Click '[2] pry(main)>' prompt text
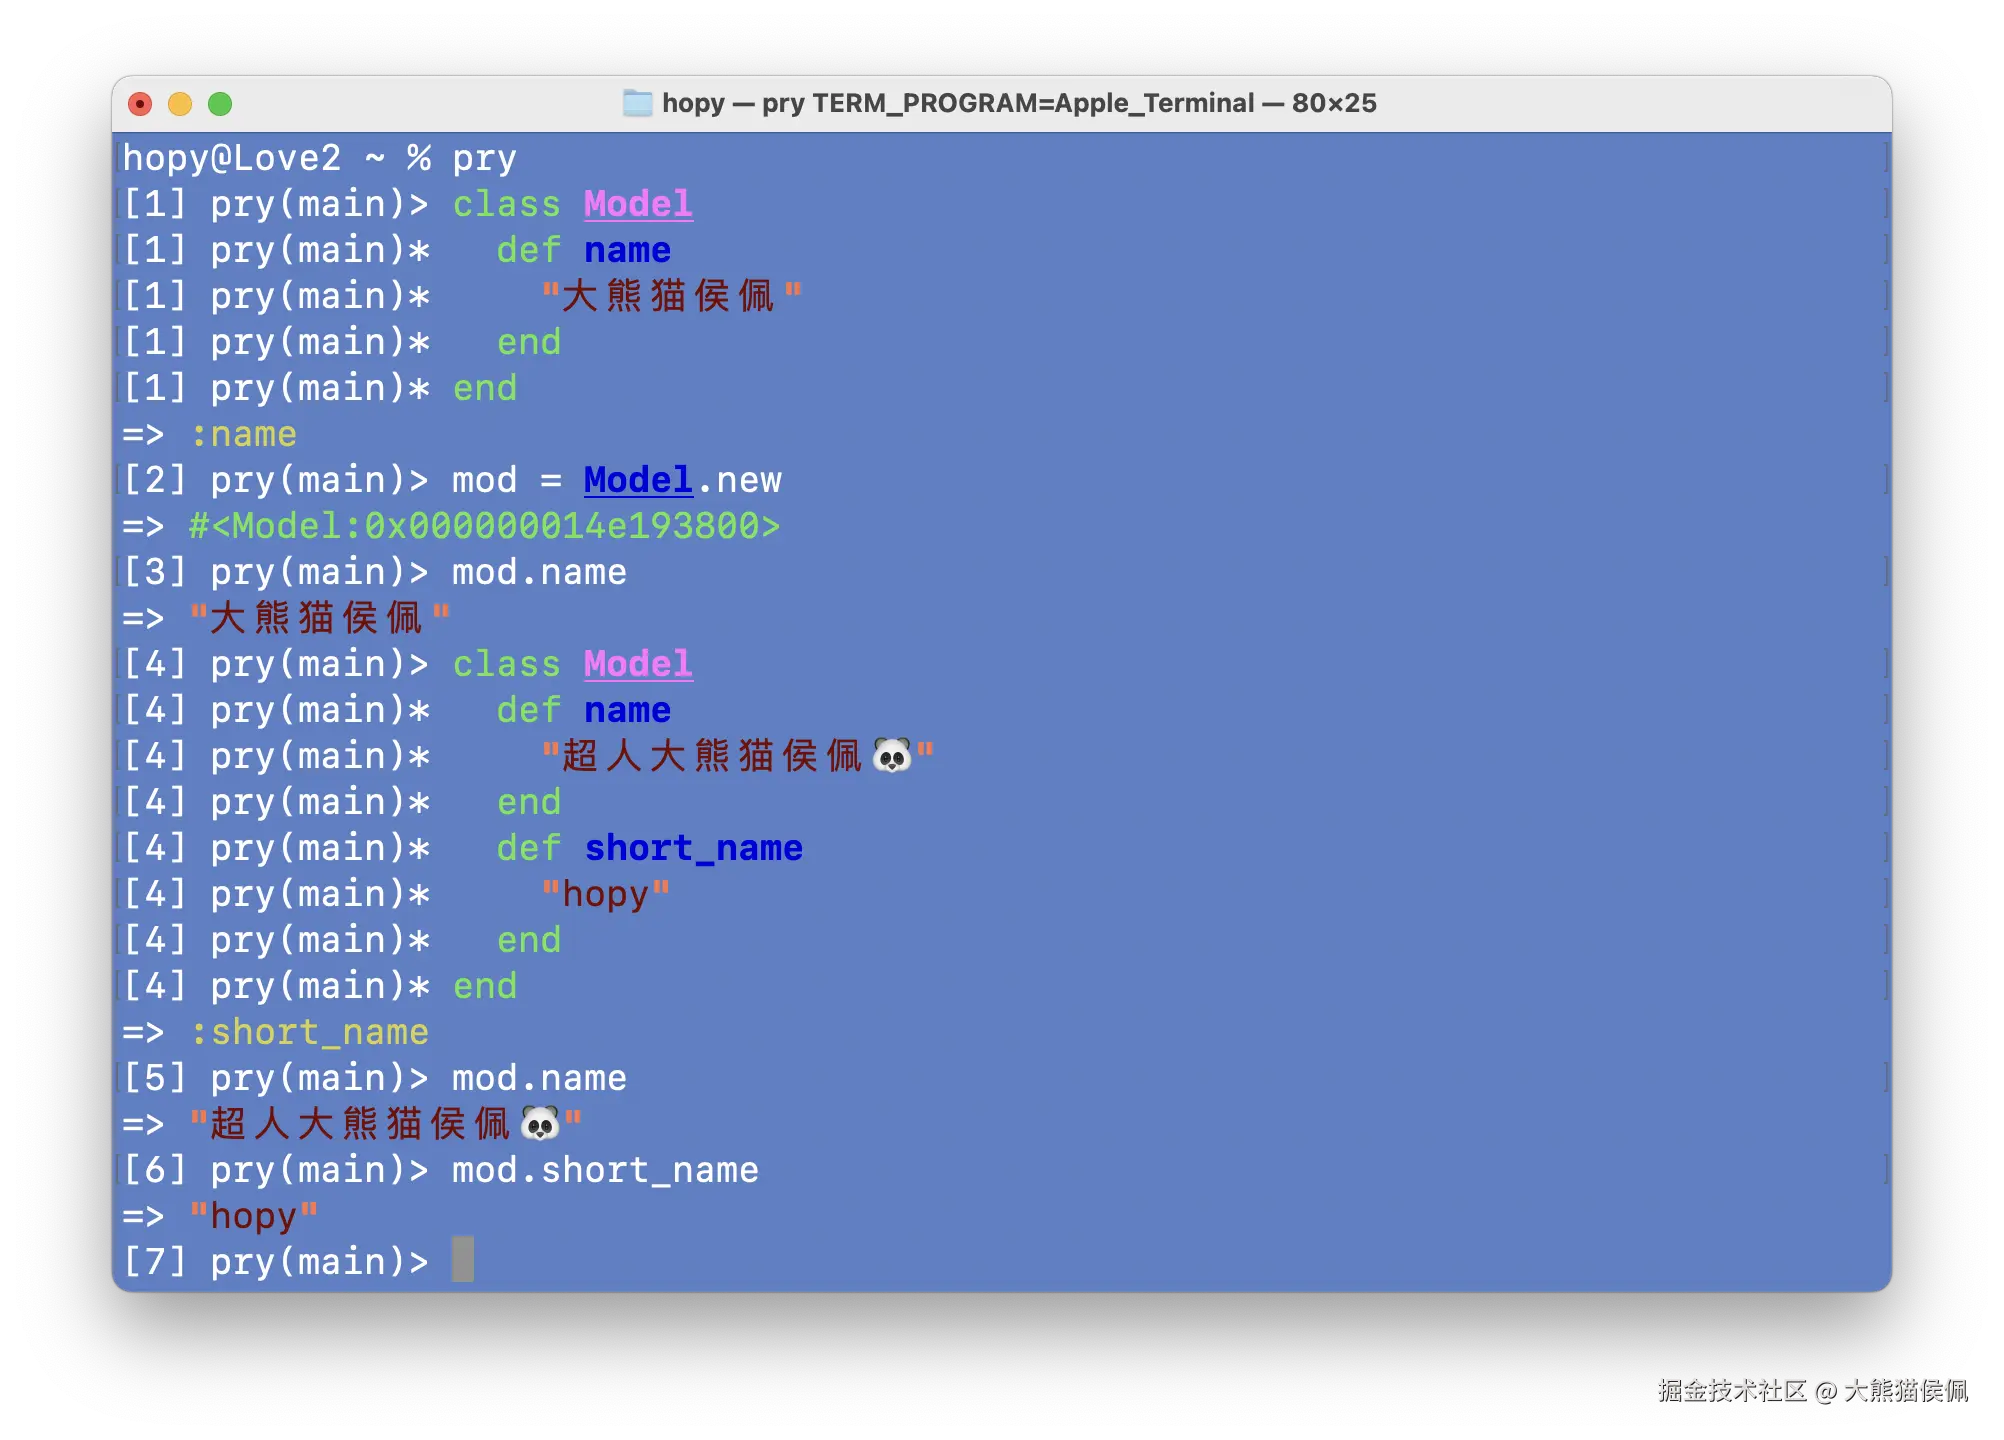This screenshot has width=2004, height=1440. [x=276, y=480]
